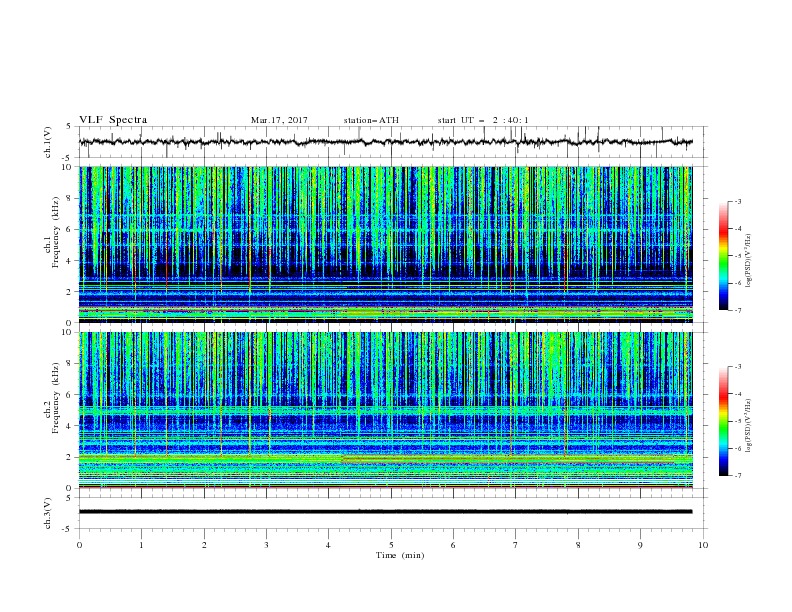Click the "-7" tick on ch.1 color bar

pos(738,310)
